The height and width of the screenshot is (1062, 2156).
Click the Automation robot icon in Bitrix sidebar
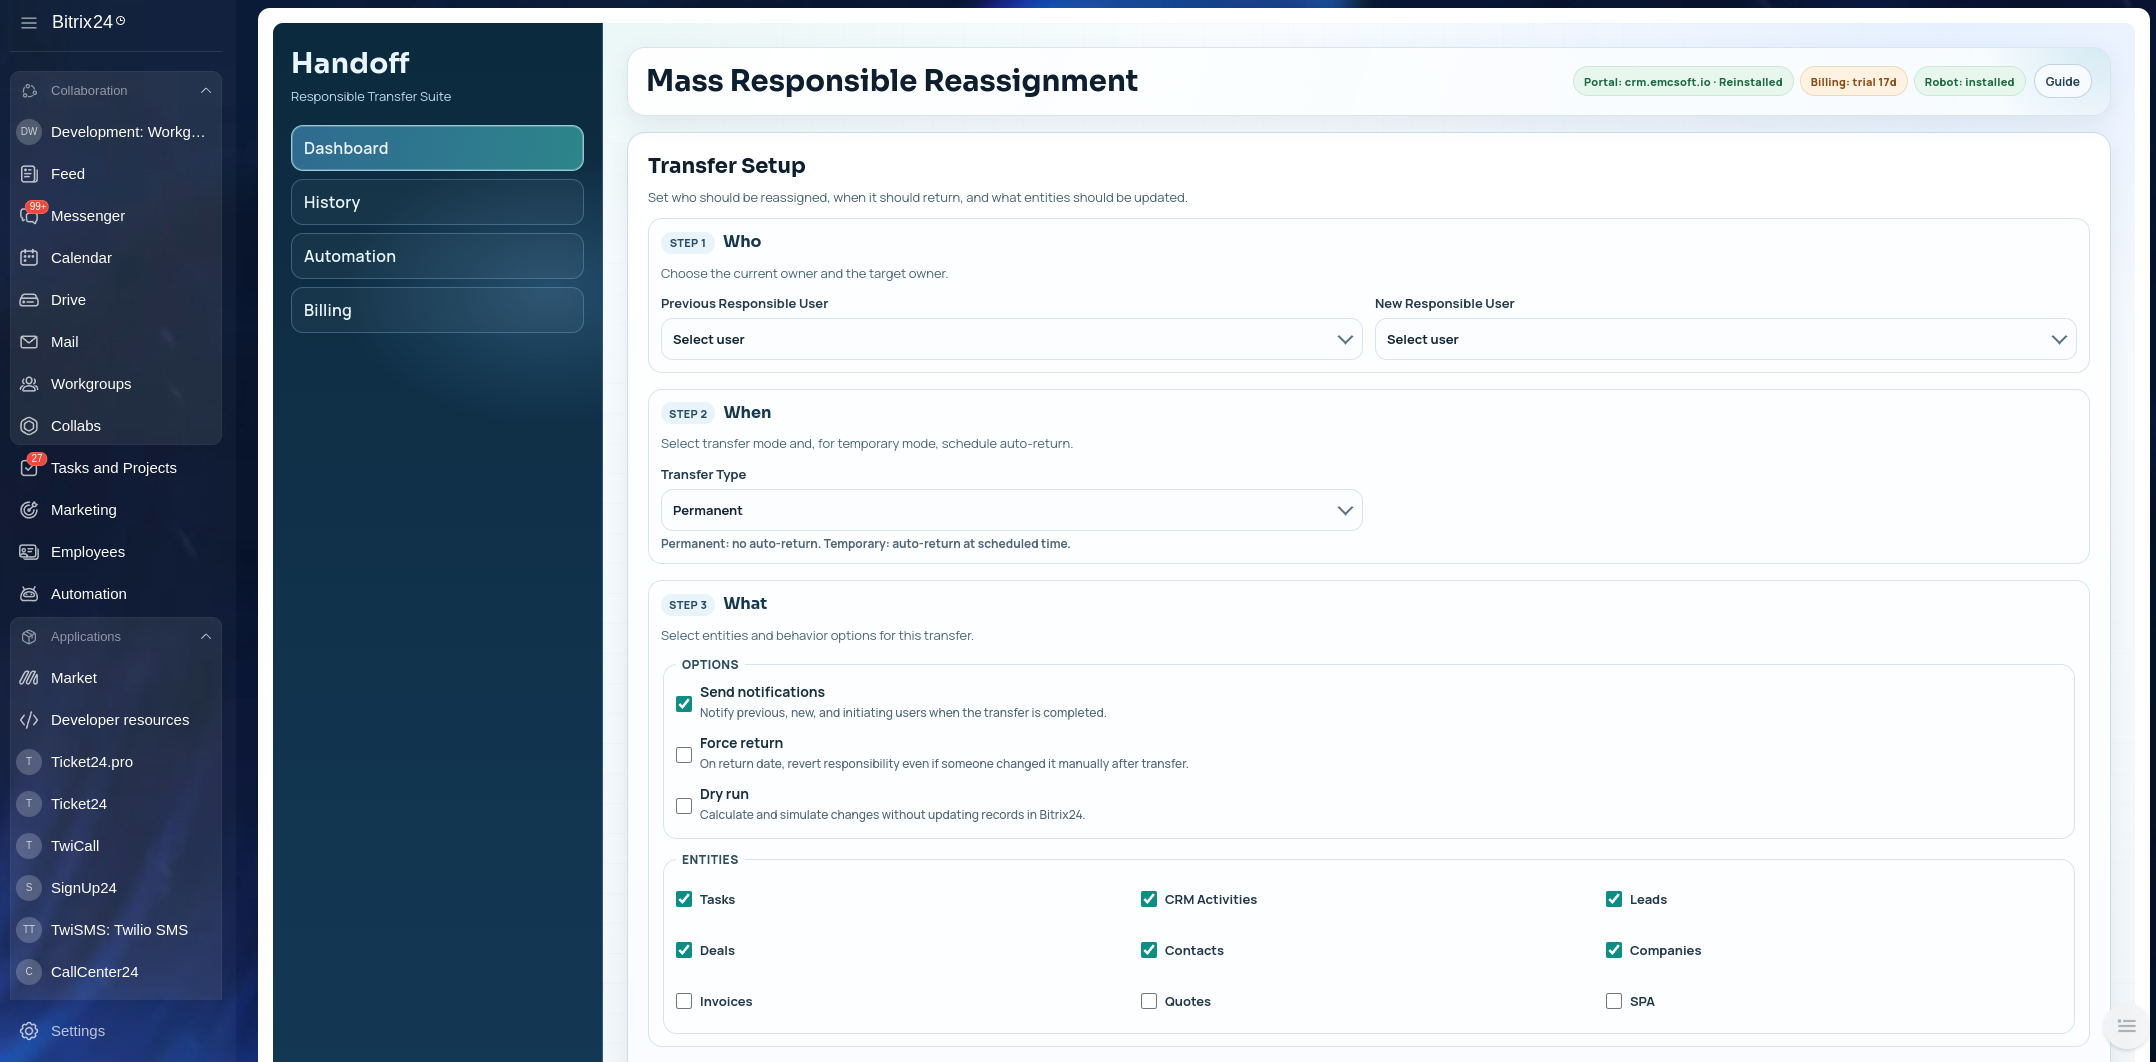(29, 594)
